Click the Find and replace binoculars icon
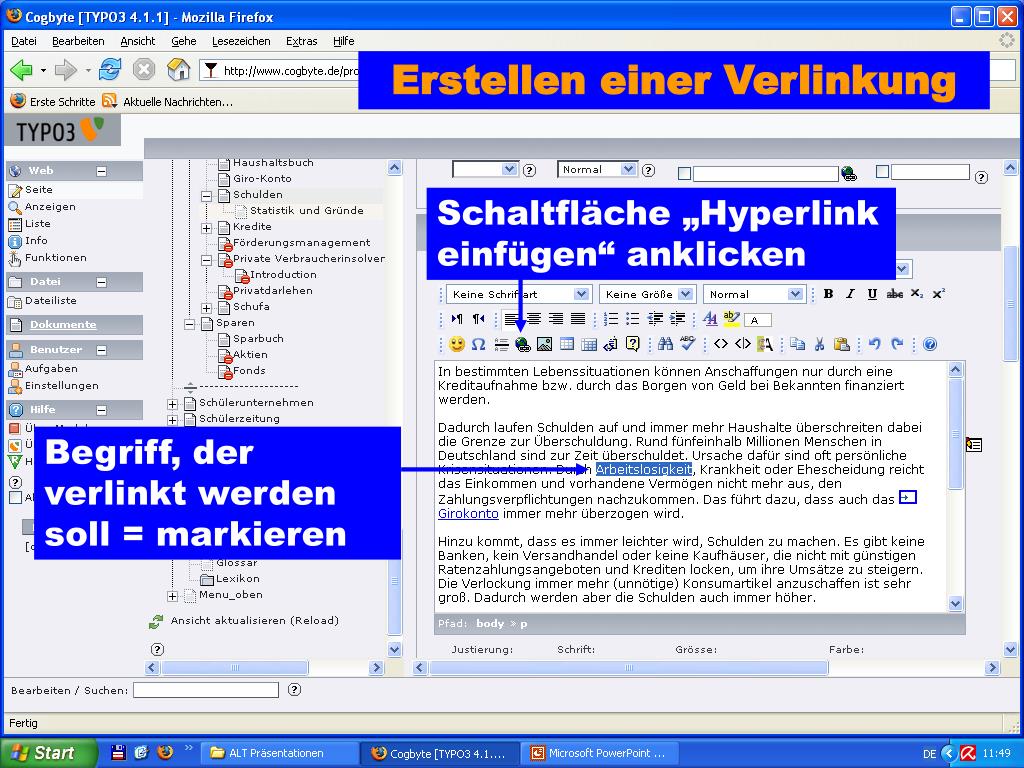 (x=665, y=344)
